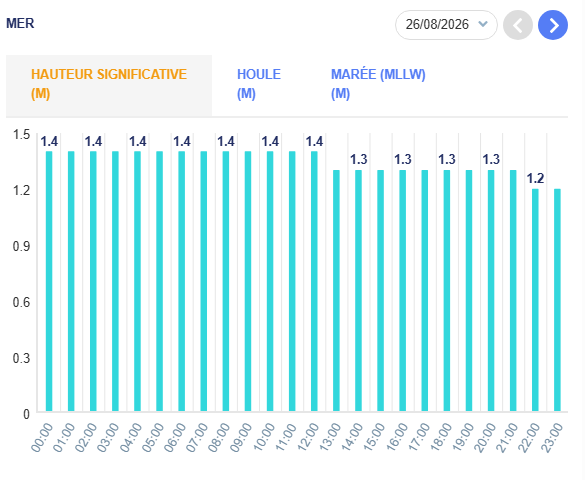Select the Hauteur Significative (M) tab
Viewport: 585px width, 480px height.
[109, 85]
